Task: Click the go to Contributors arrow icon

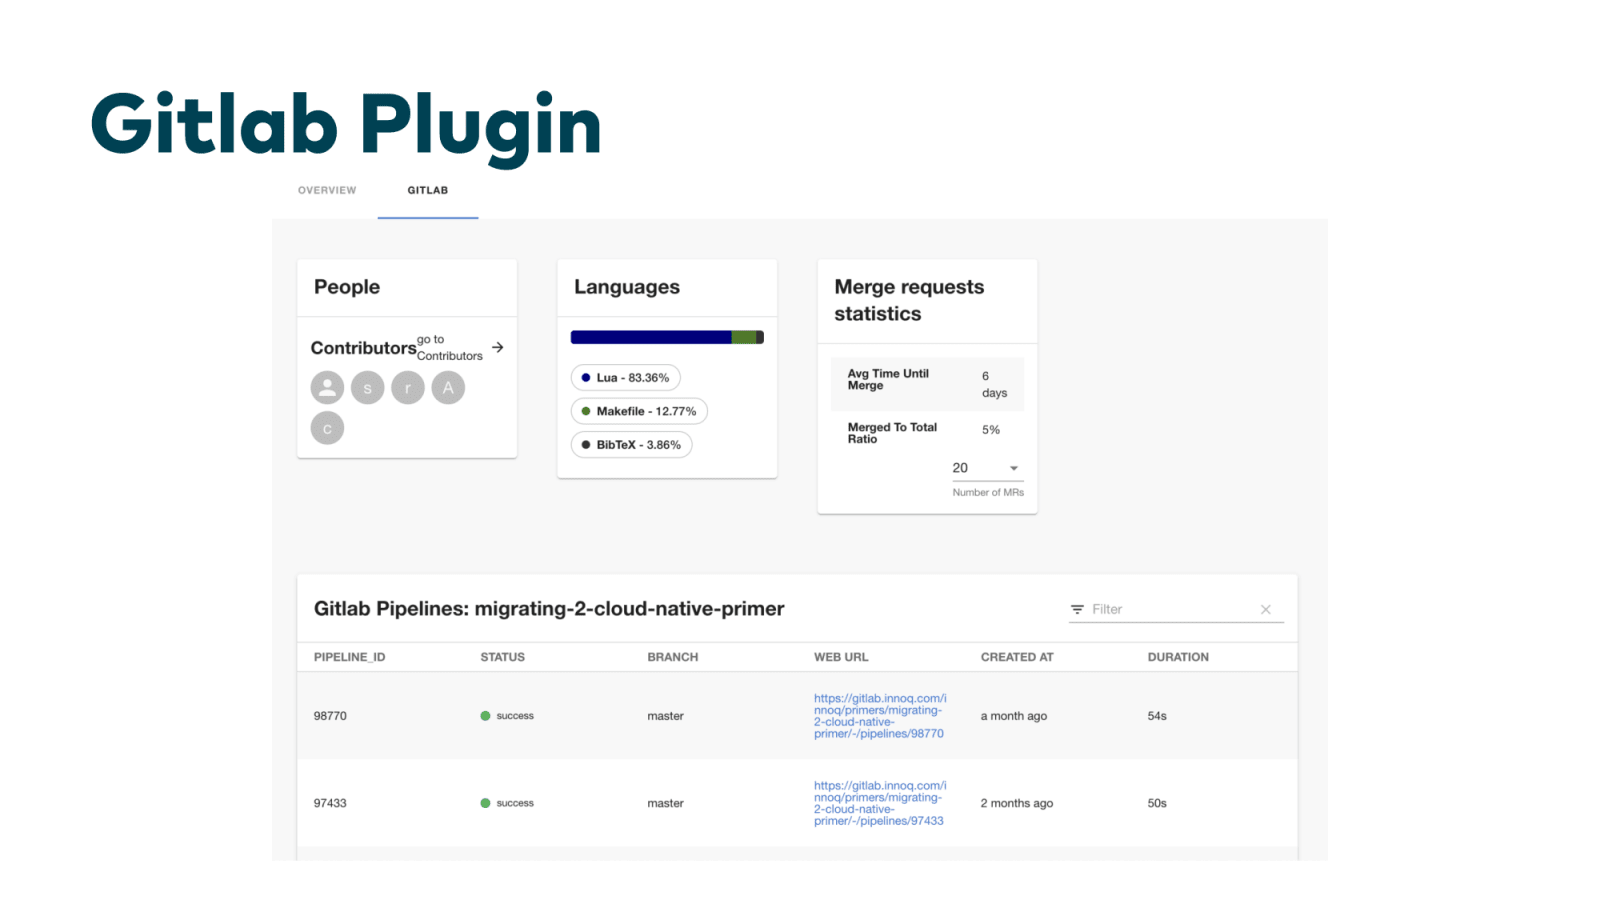Action: [498, 347]
